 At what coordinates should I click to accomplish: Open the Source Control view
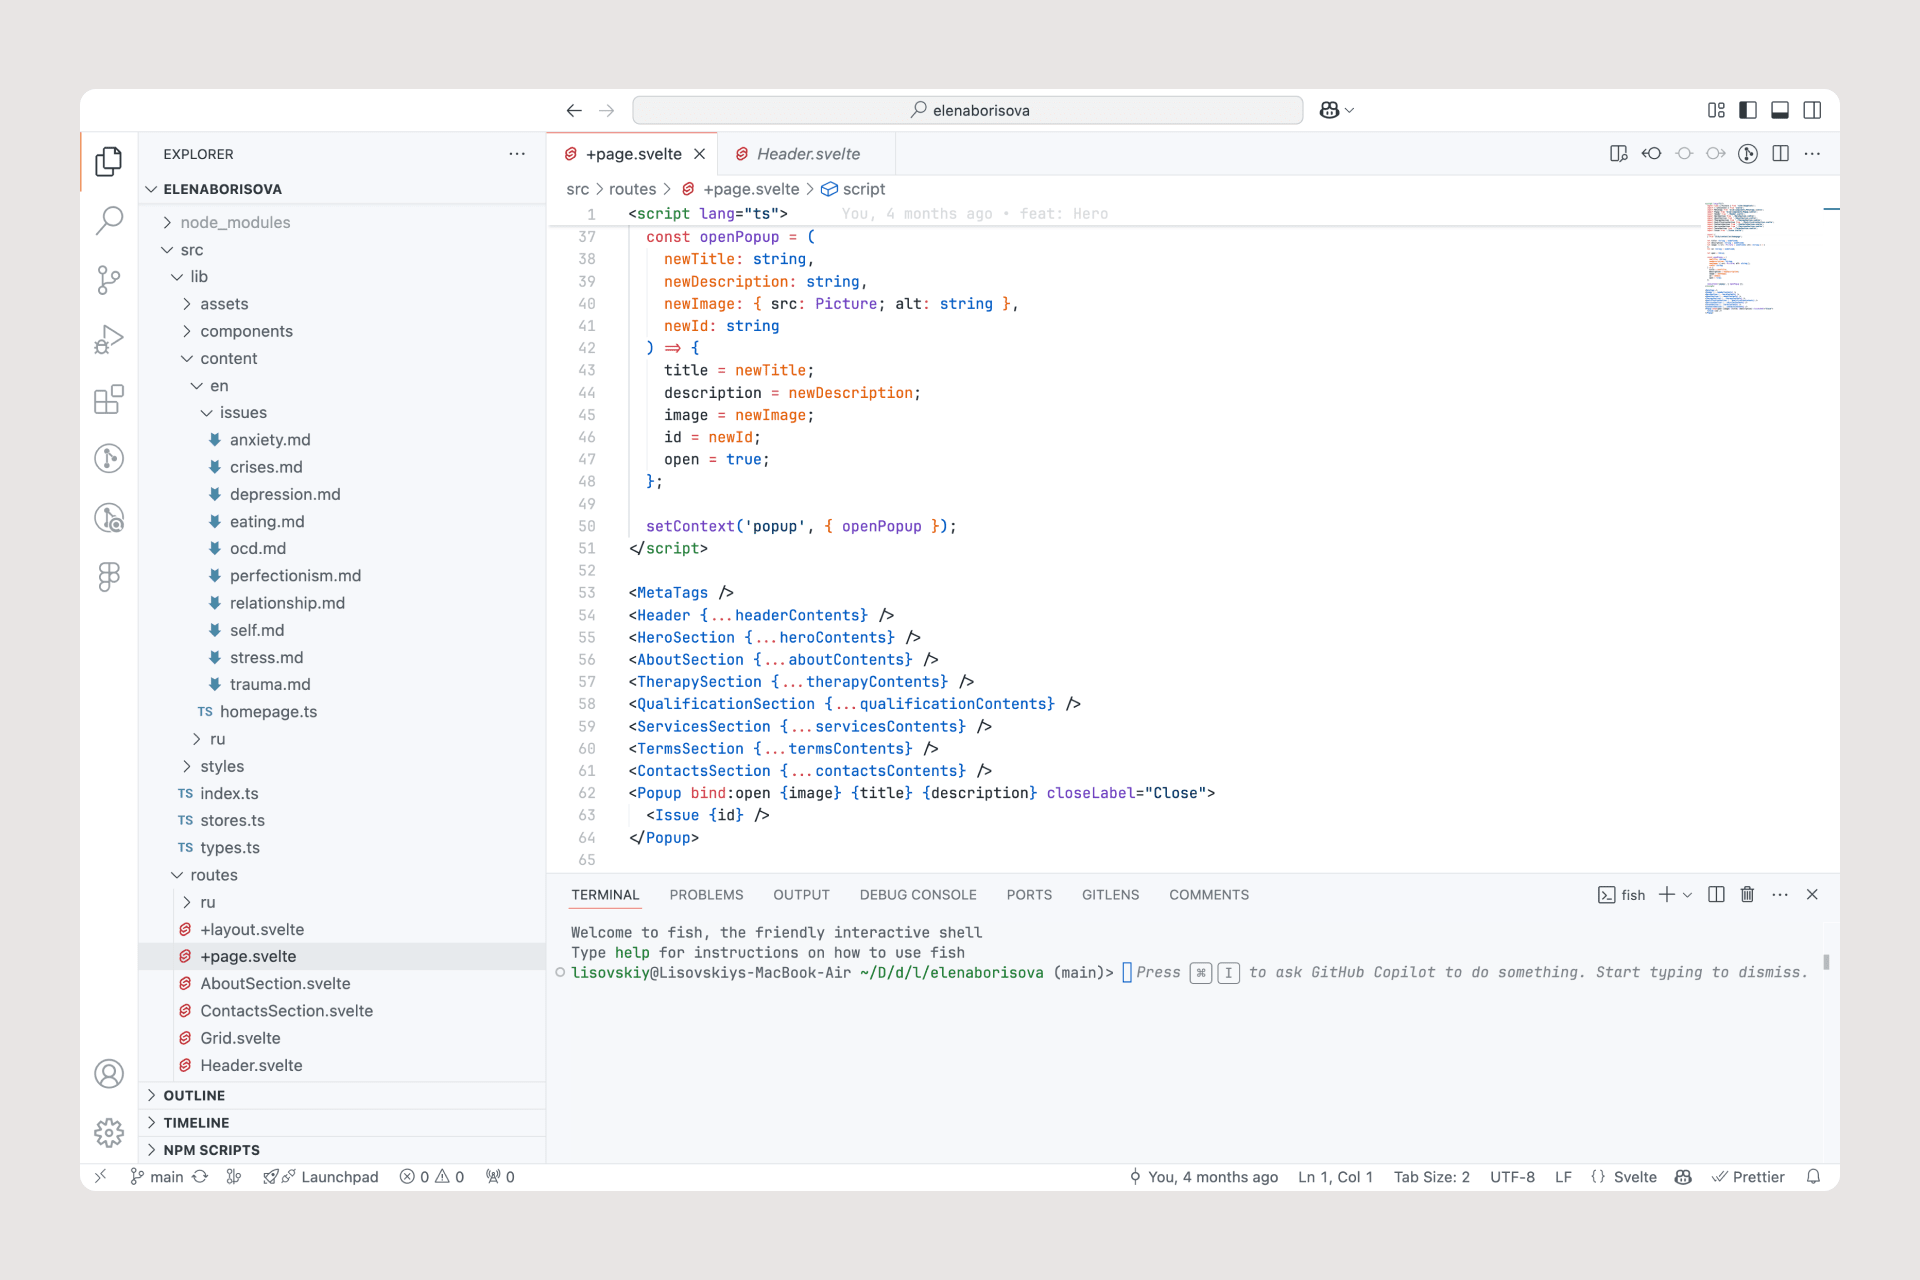pyautogui.click(x=109, y=280)
